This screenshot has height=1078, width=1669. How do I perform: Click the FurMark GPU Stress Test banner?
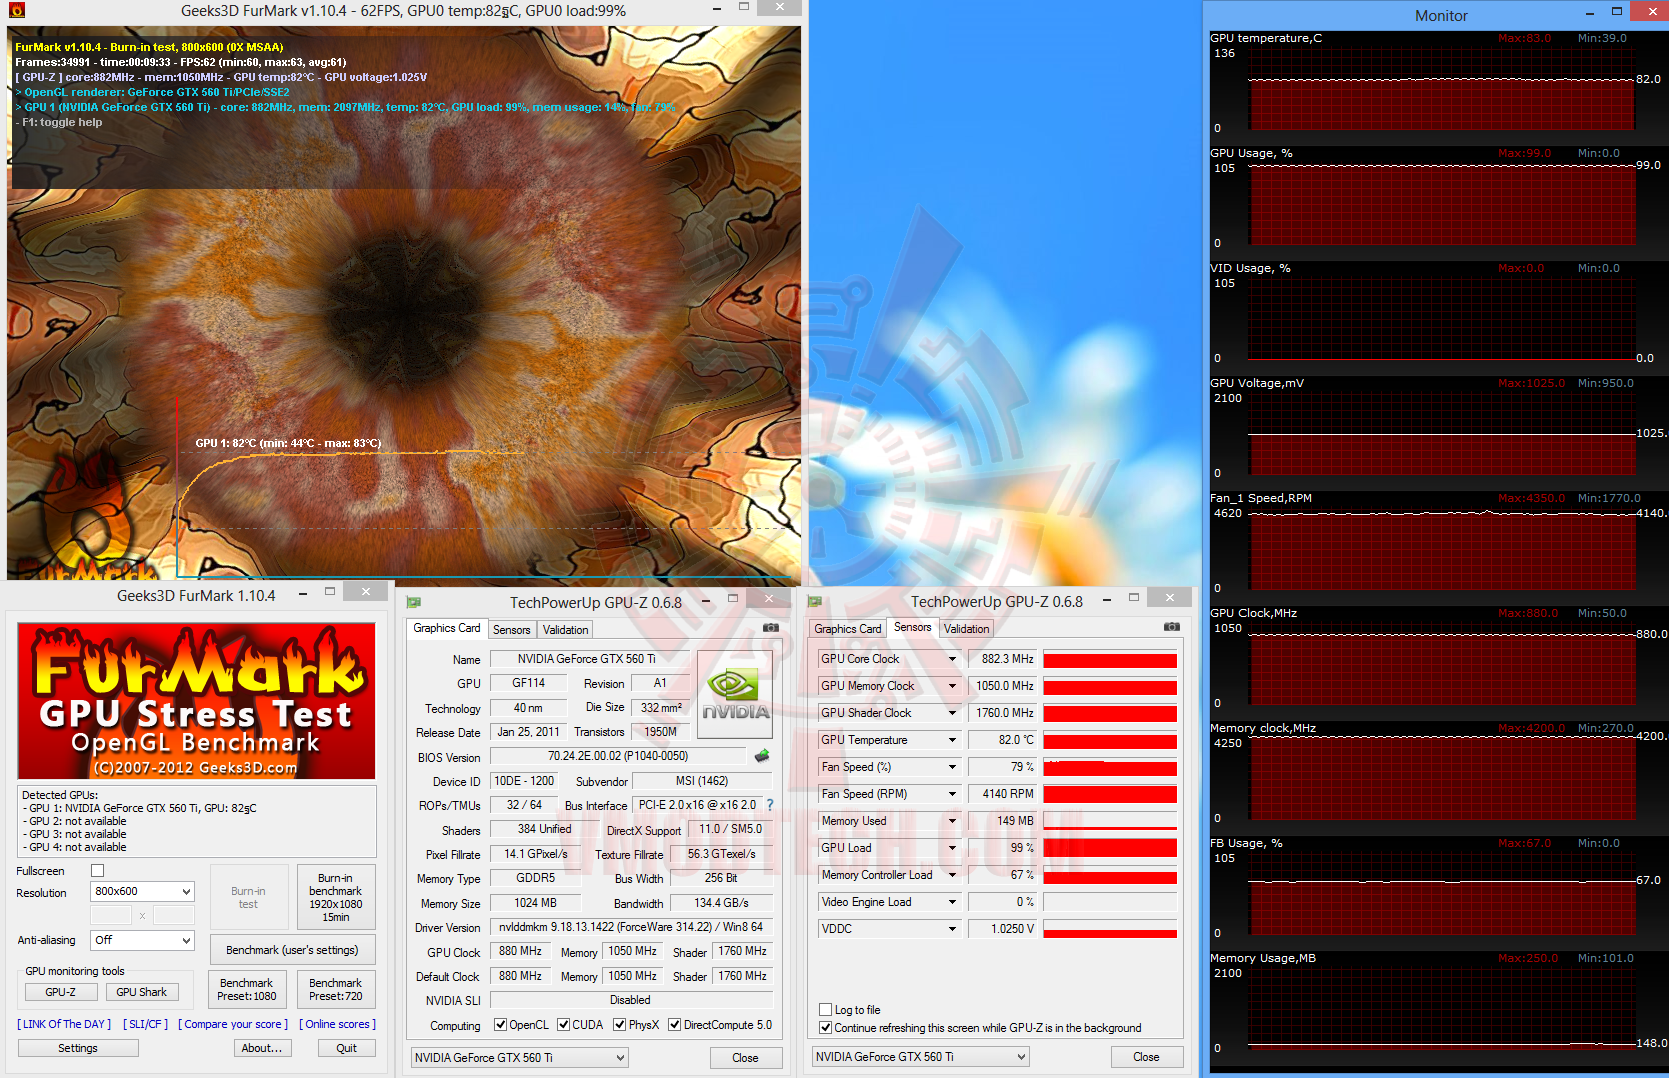click(197, 701)
